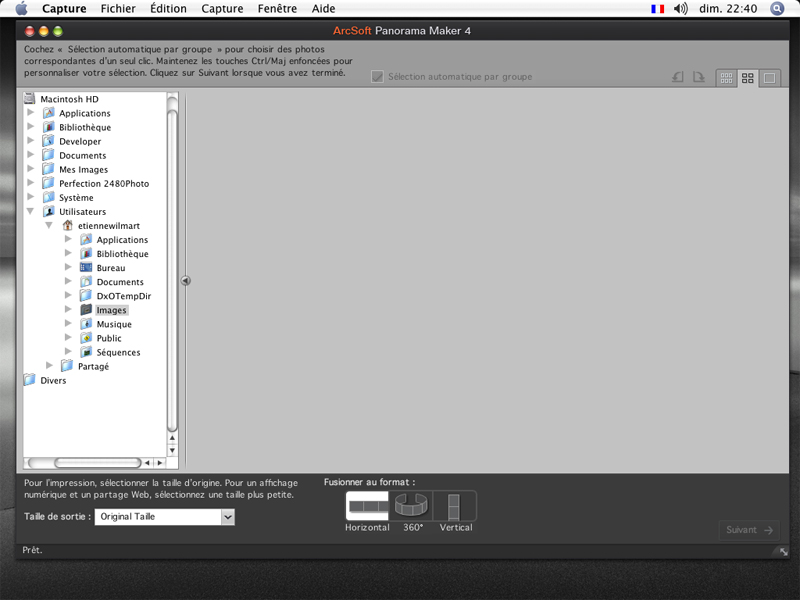
Task: Expand the top-level Documents folder triangle
Action: (x=31, y=154)
